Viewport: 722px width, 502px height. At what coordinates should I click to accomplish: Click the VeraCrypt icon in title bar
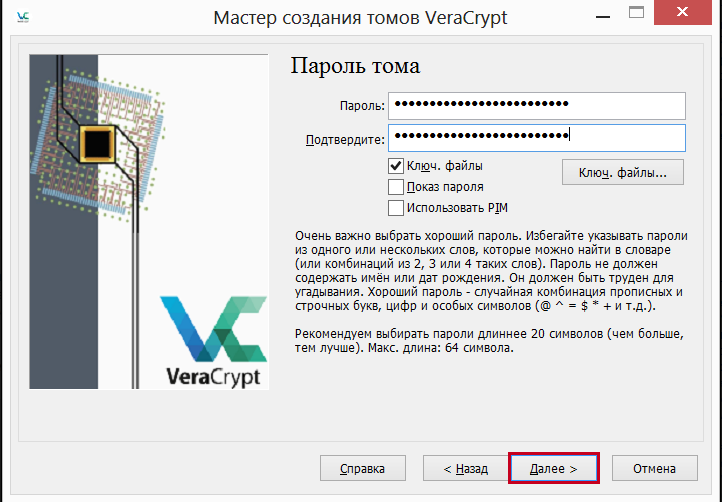[23, 18]
